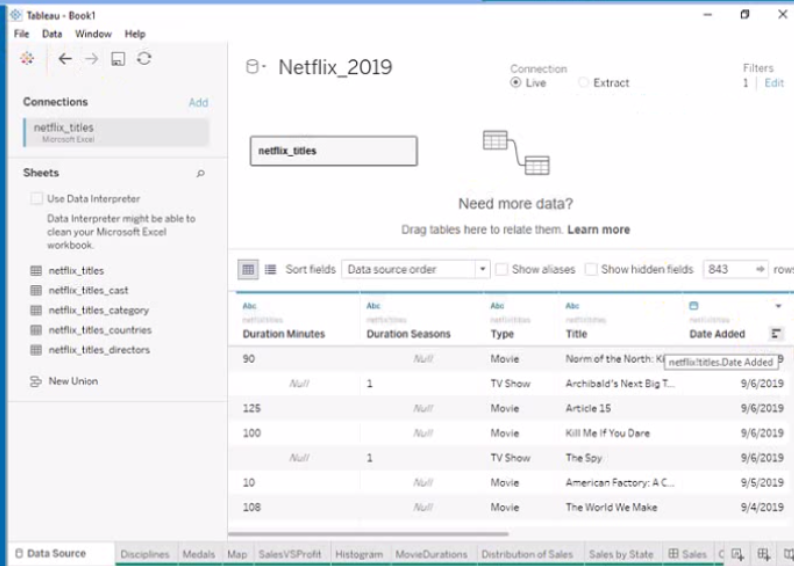Switch to metadata list view icon
This screenshot has width=794, height=566.
click(270, 269)
